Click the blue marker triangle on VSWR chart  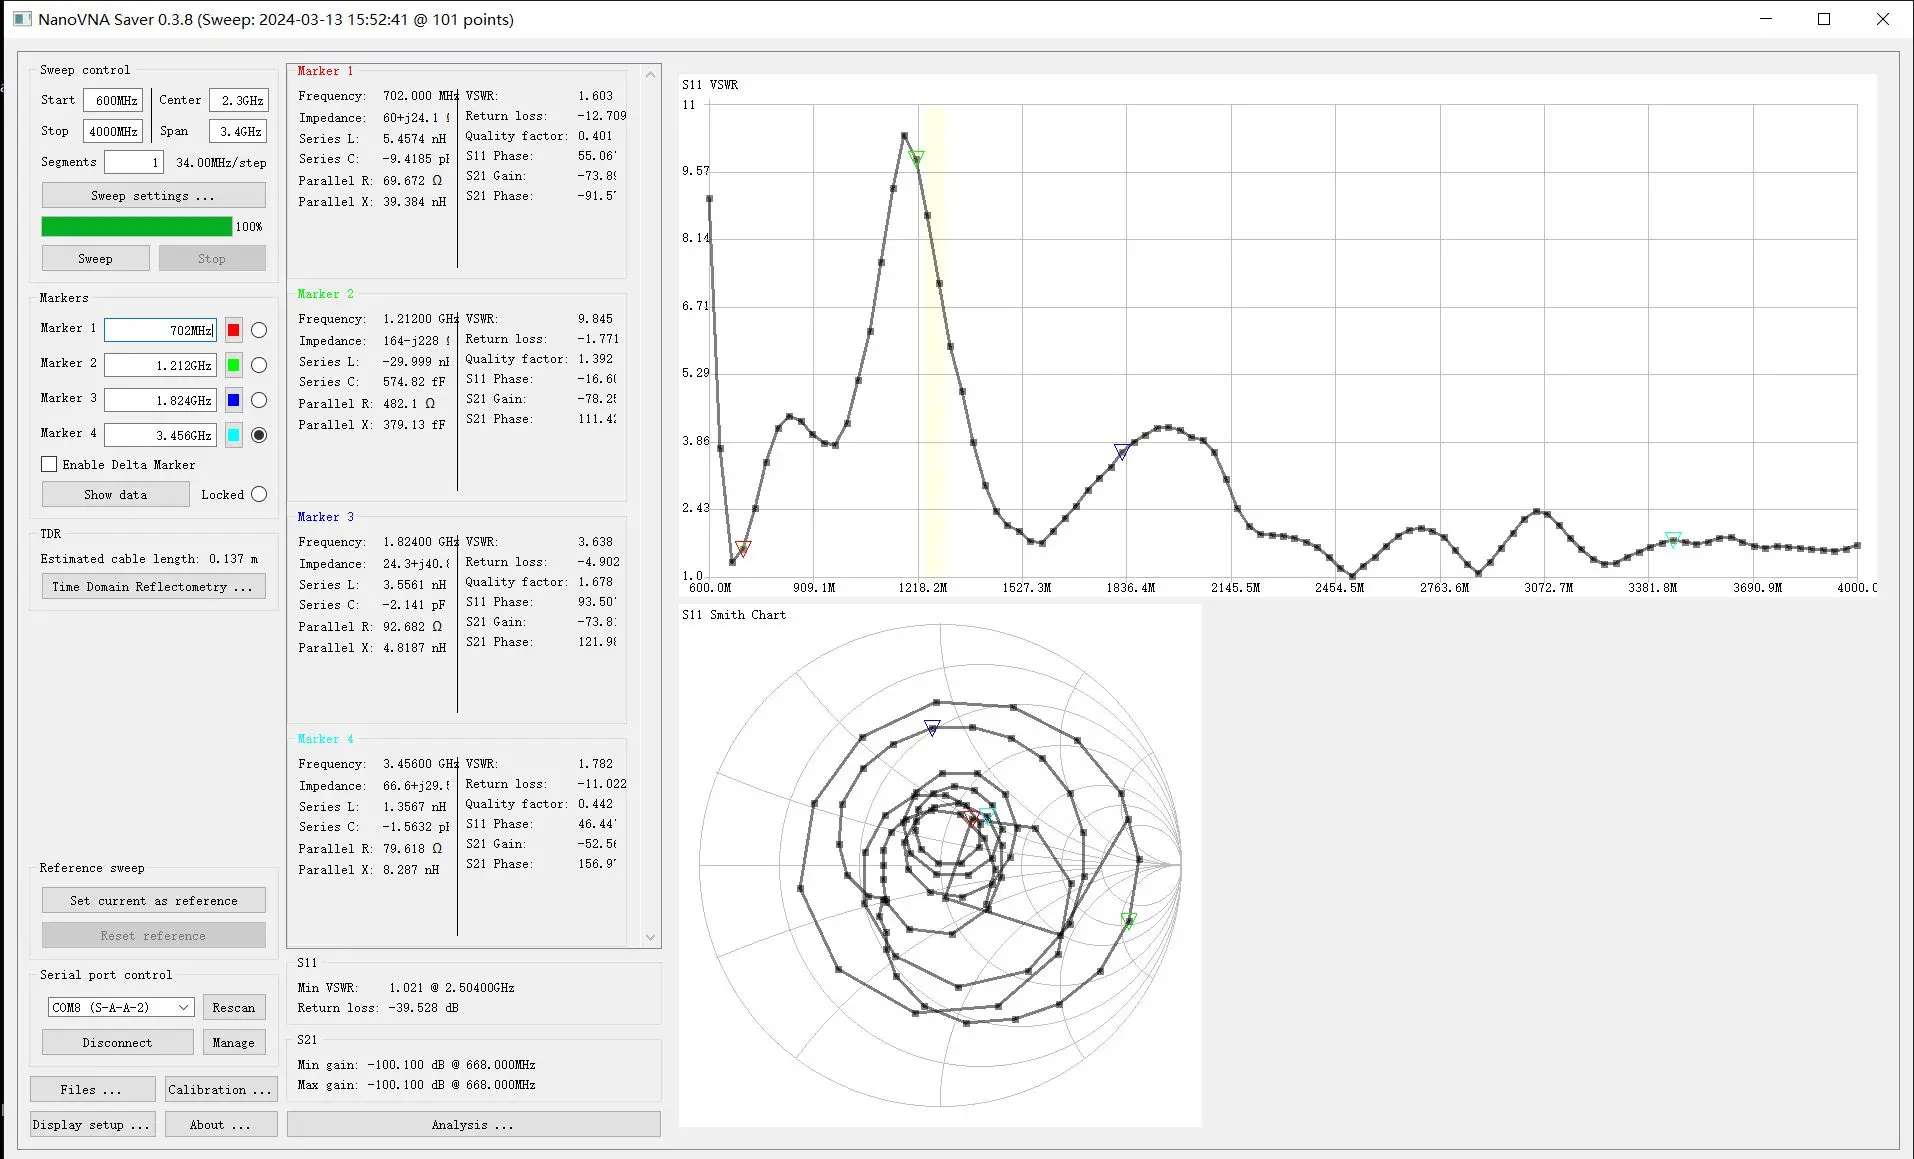pos(1122,452)
